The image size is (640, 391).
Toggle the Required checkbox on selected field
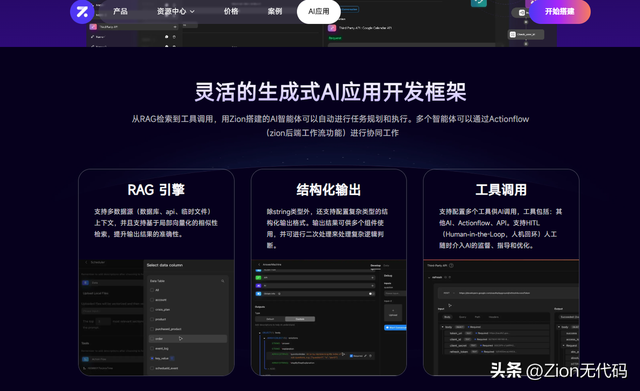tap(351, 356)
